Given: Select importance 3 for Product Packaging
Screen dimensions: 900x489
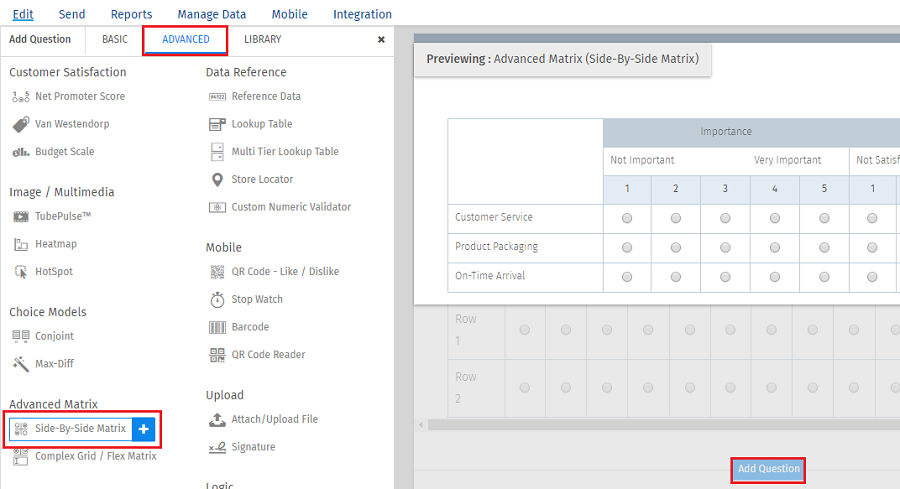Looking at the screenshot, I should point(724,247).
